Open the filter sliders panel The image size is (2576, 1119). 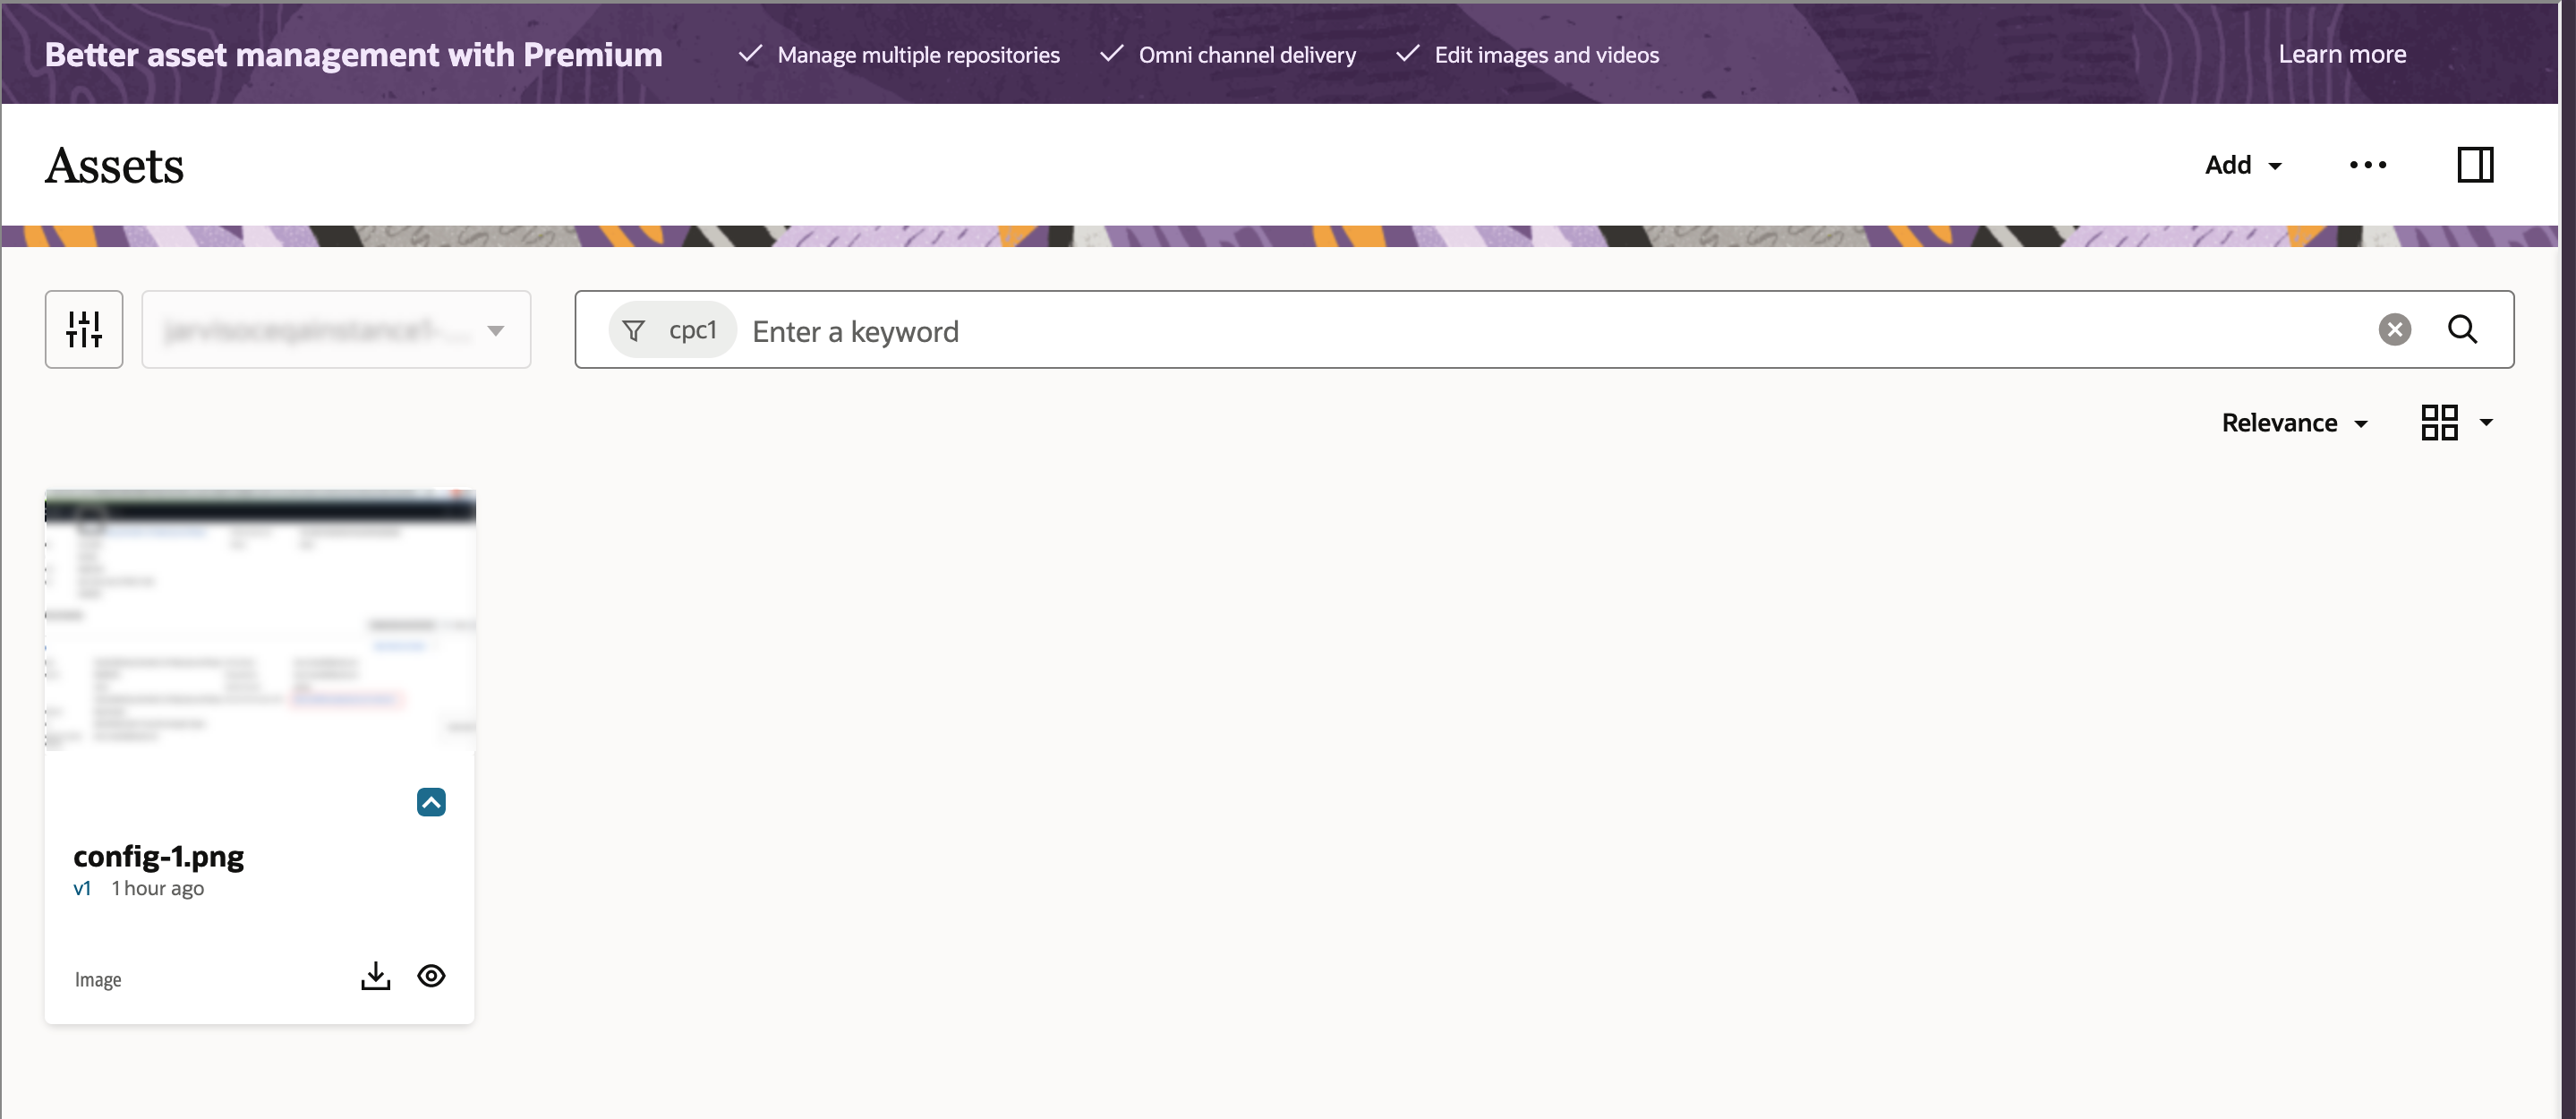coord(84,329)
